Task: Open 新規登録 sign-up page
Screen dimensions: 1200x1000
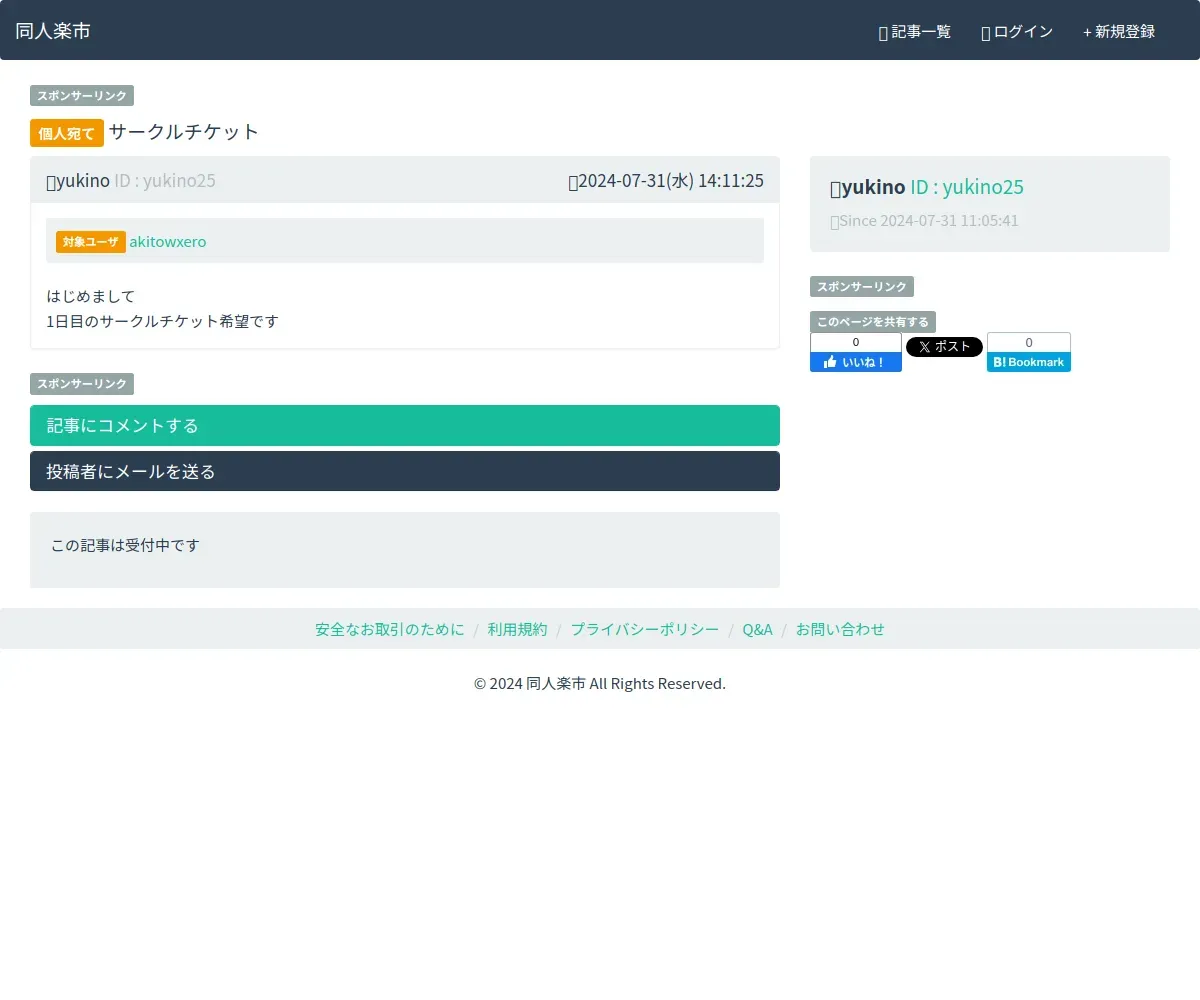Action: tap(1119, 32)
